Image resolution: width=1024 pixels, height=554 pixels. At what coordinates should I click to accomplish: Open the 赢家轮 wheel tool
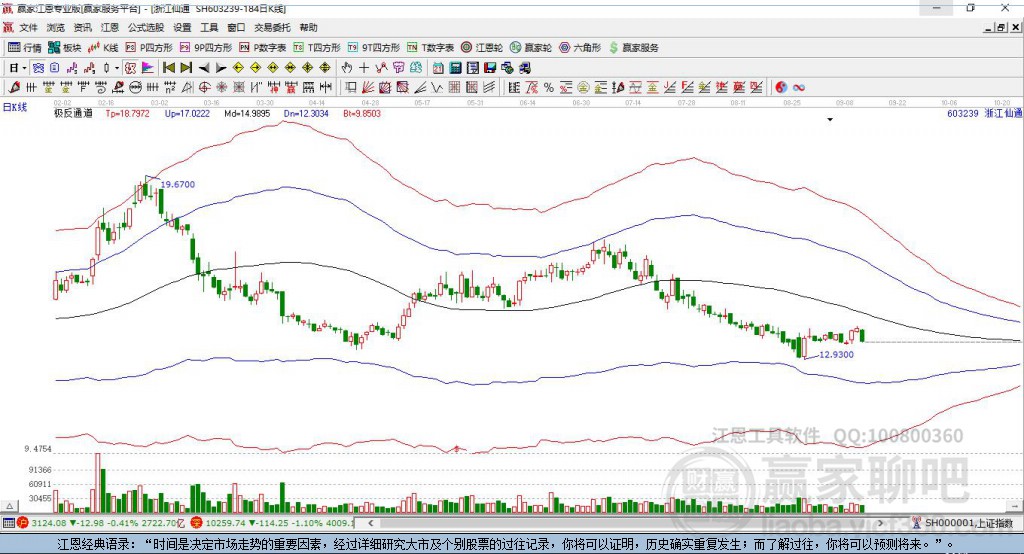tap(531, 48)
